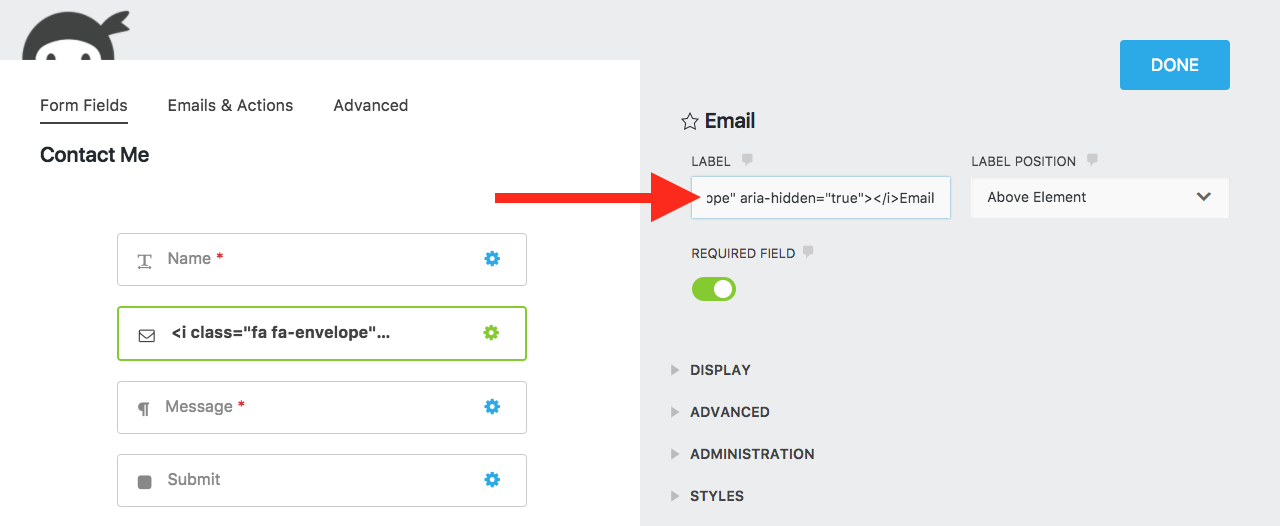Expand the Administration section

point(751,454)
